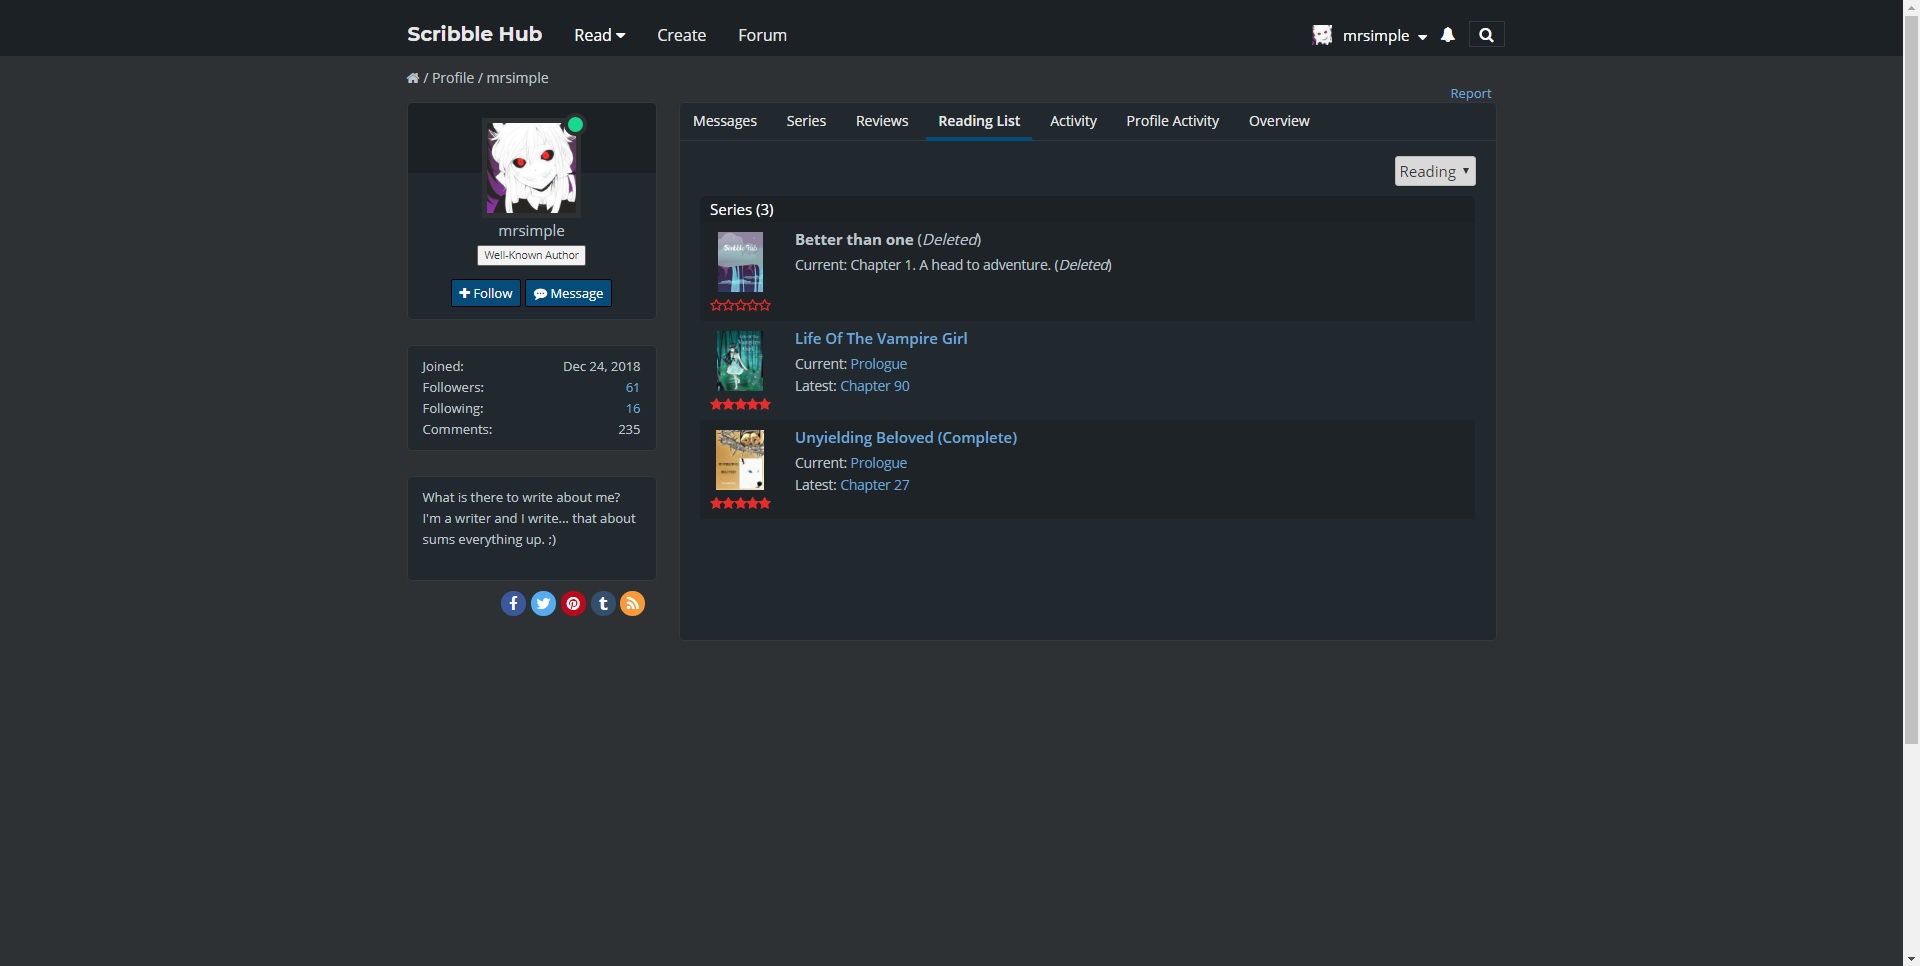The width and height of the screenshot is (1920, 966).
Task: Click the notifications bell icon
Action: click(x=1447, y=35)
